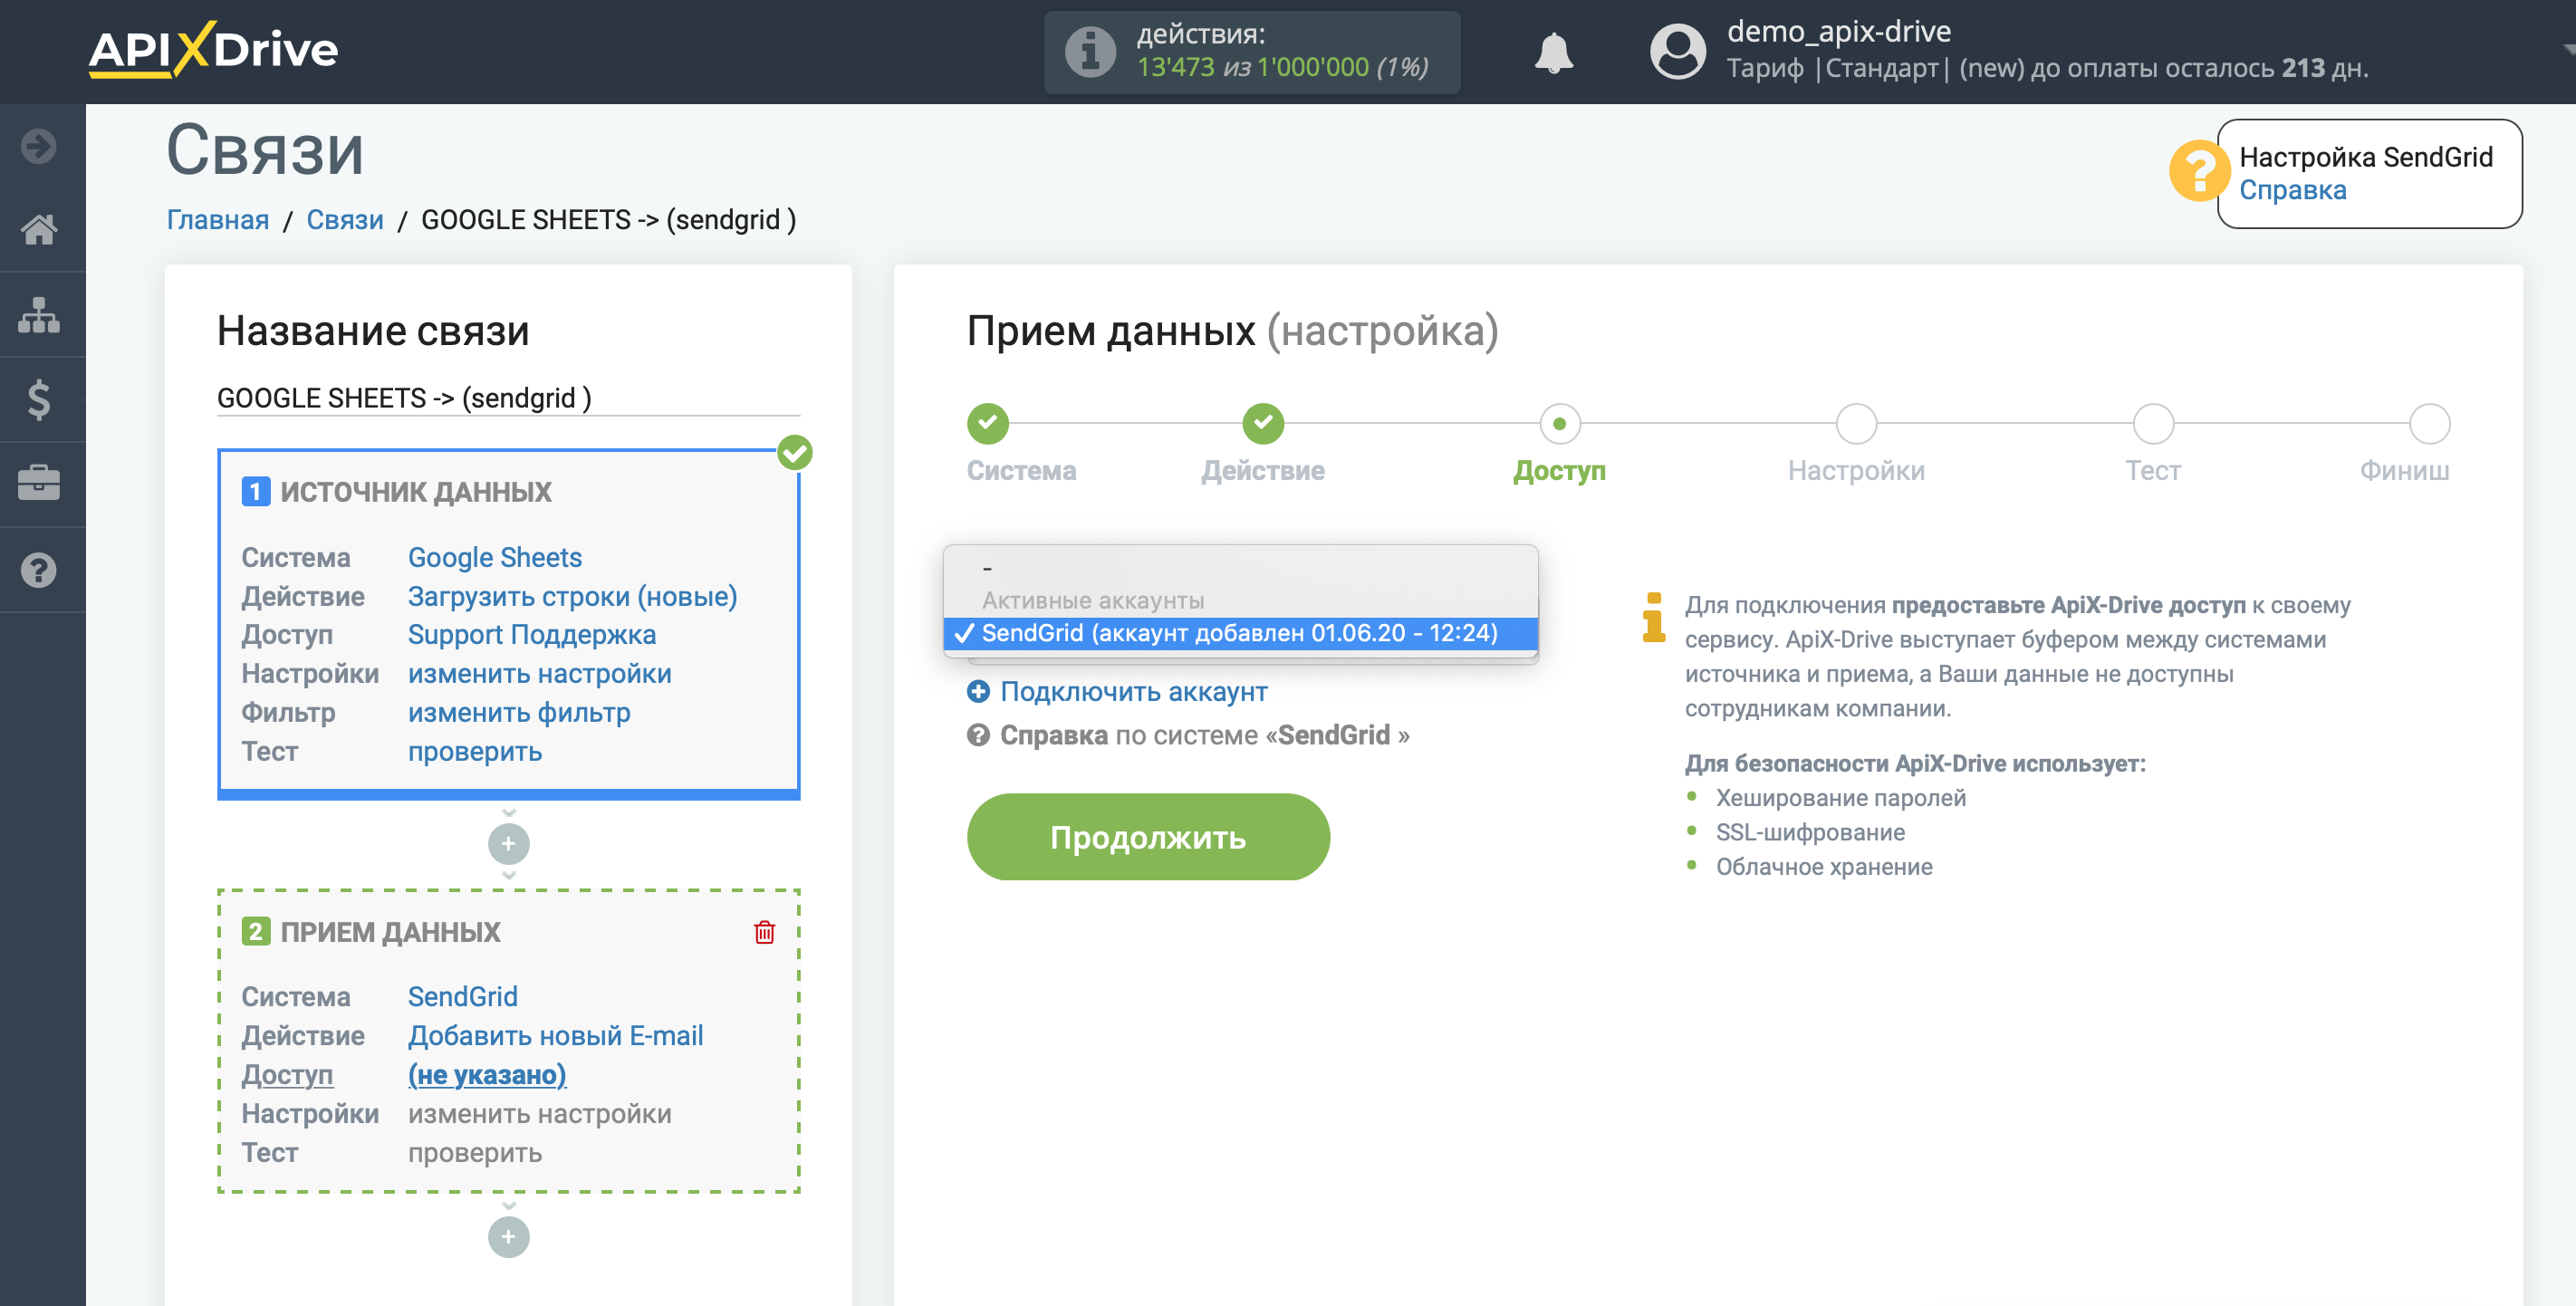
Task: Click изменить фильтр link
Action: [519, 713]
